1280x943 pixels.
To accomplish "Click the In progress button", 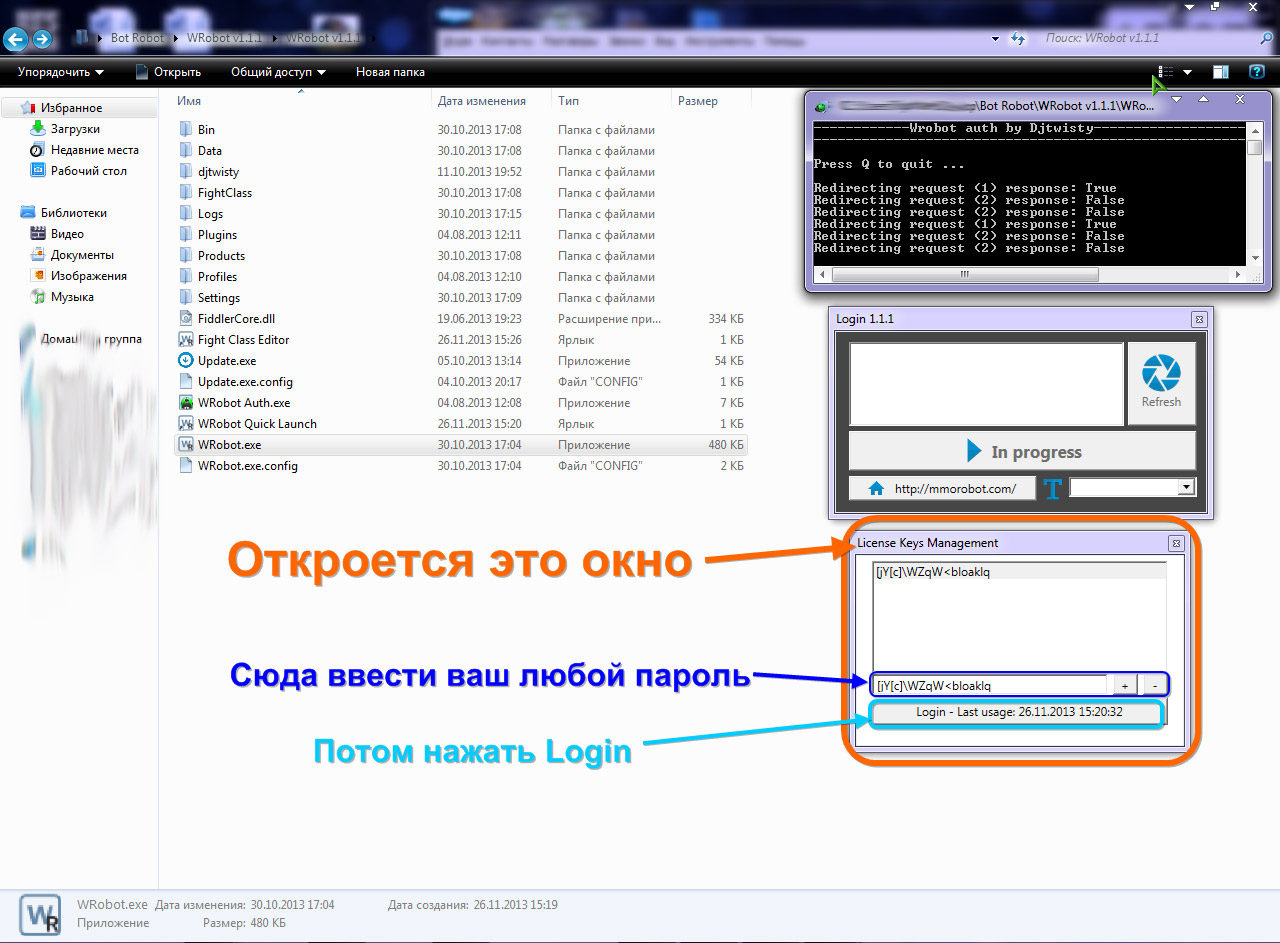I will pos(1022,451).
